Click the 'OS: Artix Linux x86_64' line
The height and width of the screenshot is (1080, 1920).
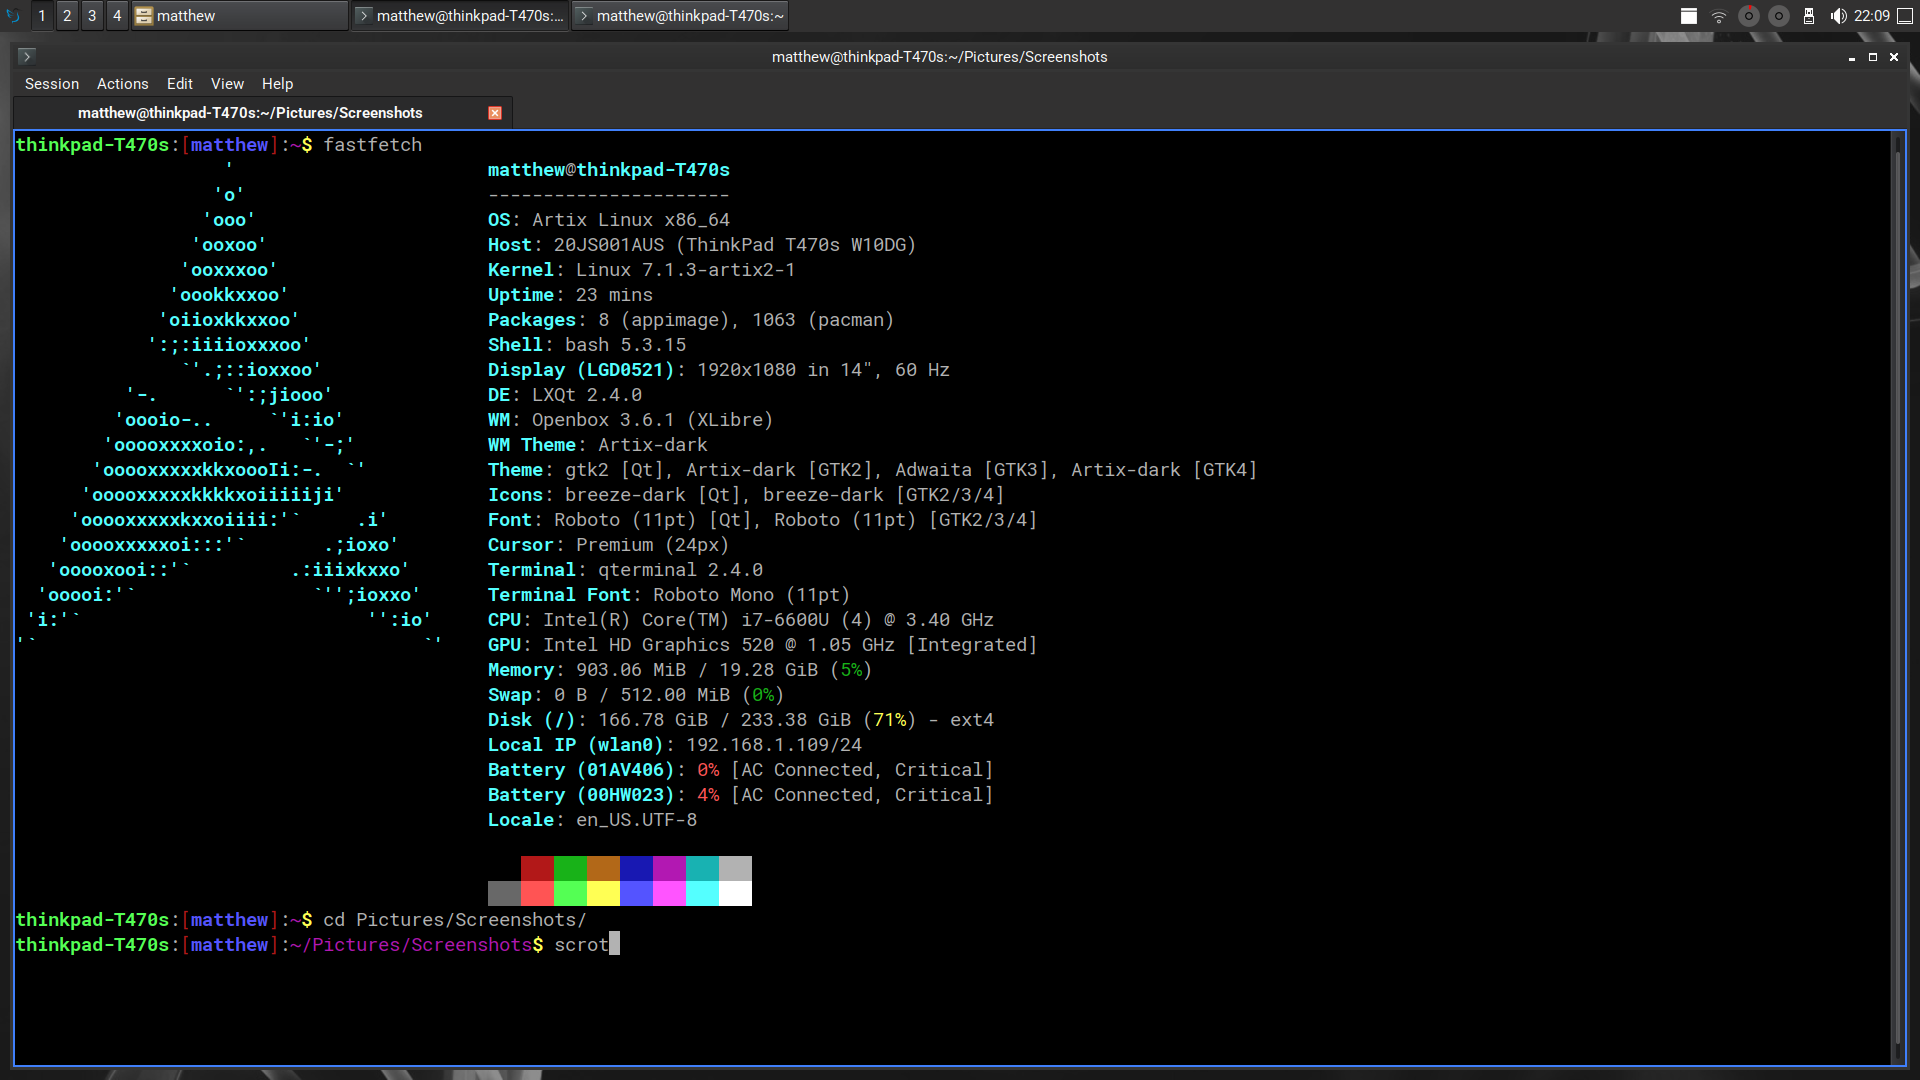609,220
